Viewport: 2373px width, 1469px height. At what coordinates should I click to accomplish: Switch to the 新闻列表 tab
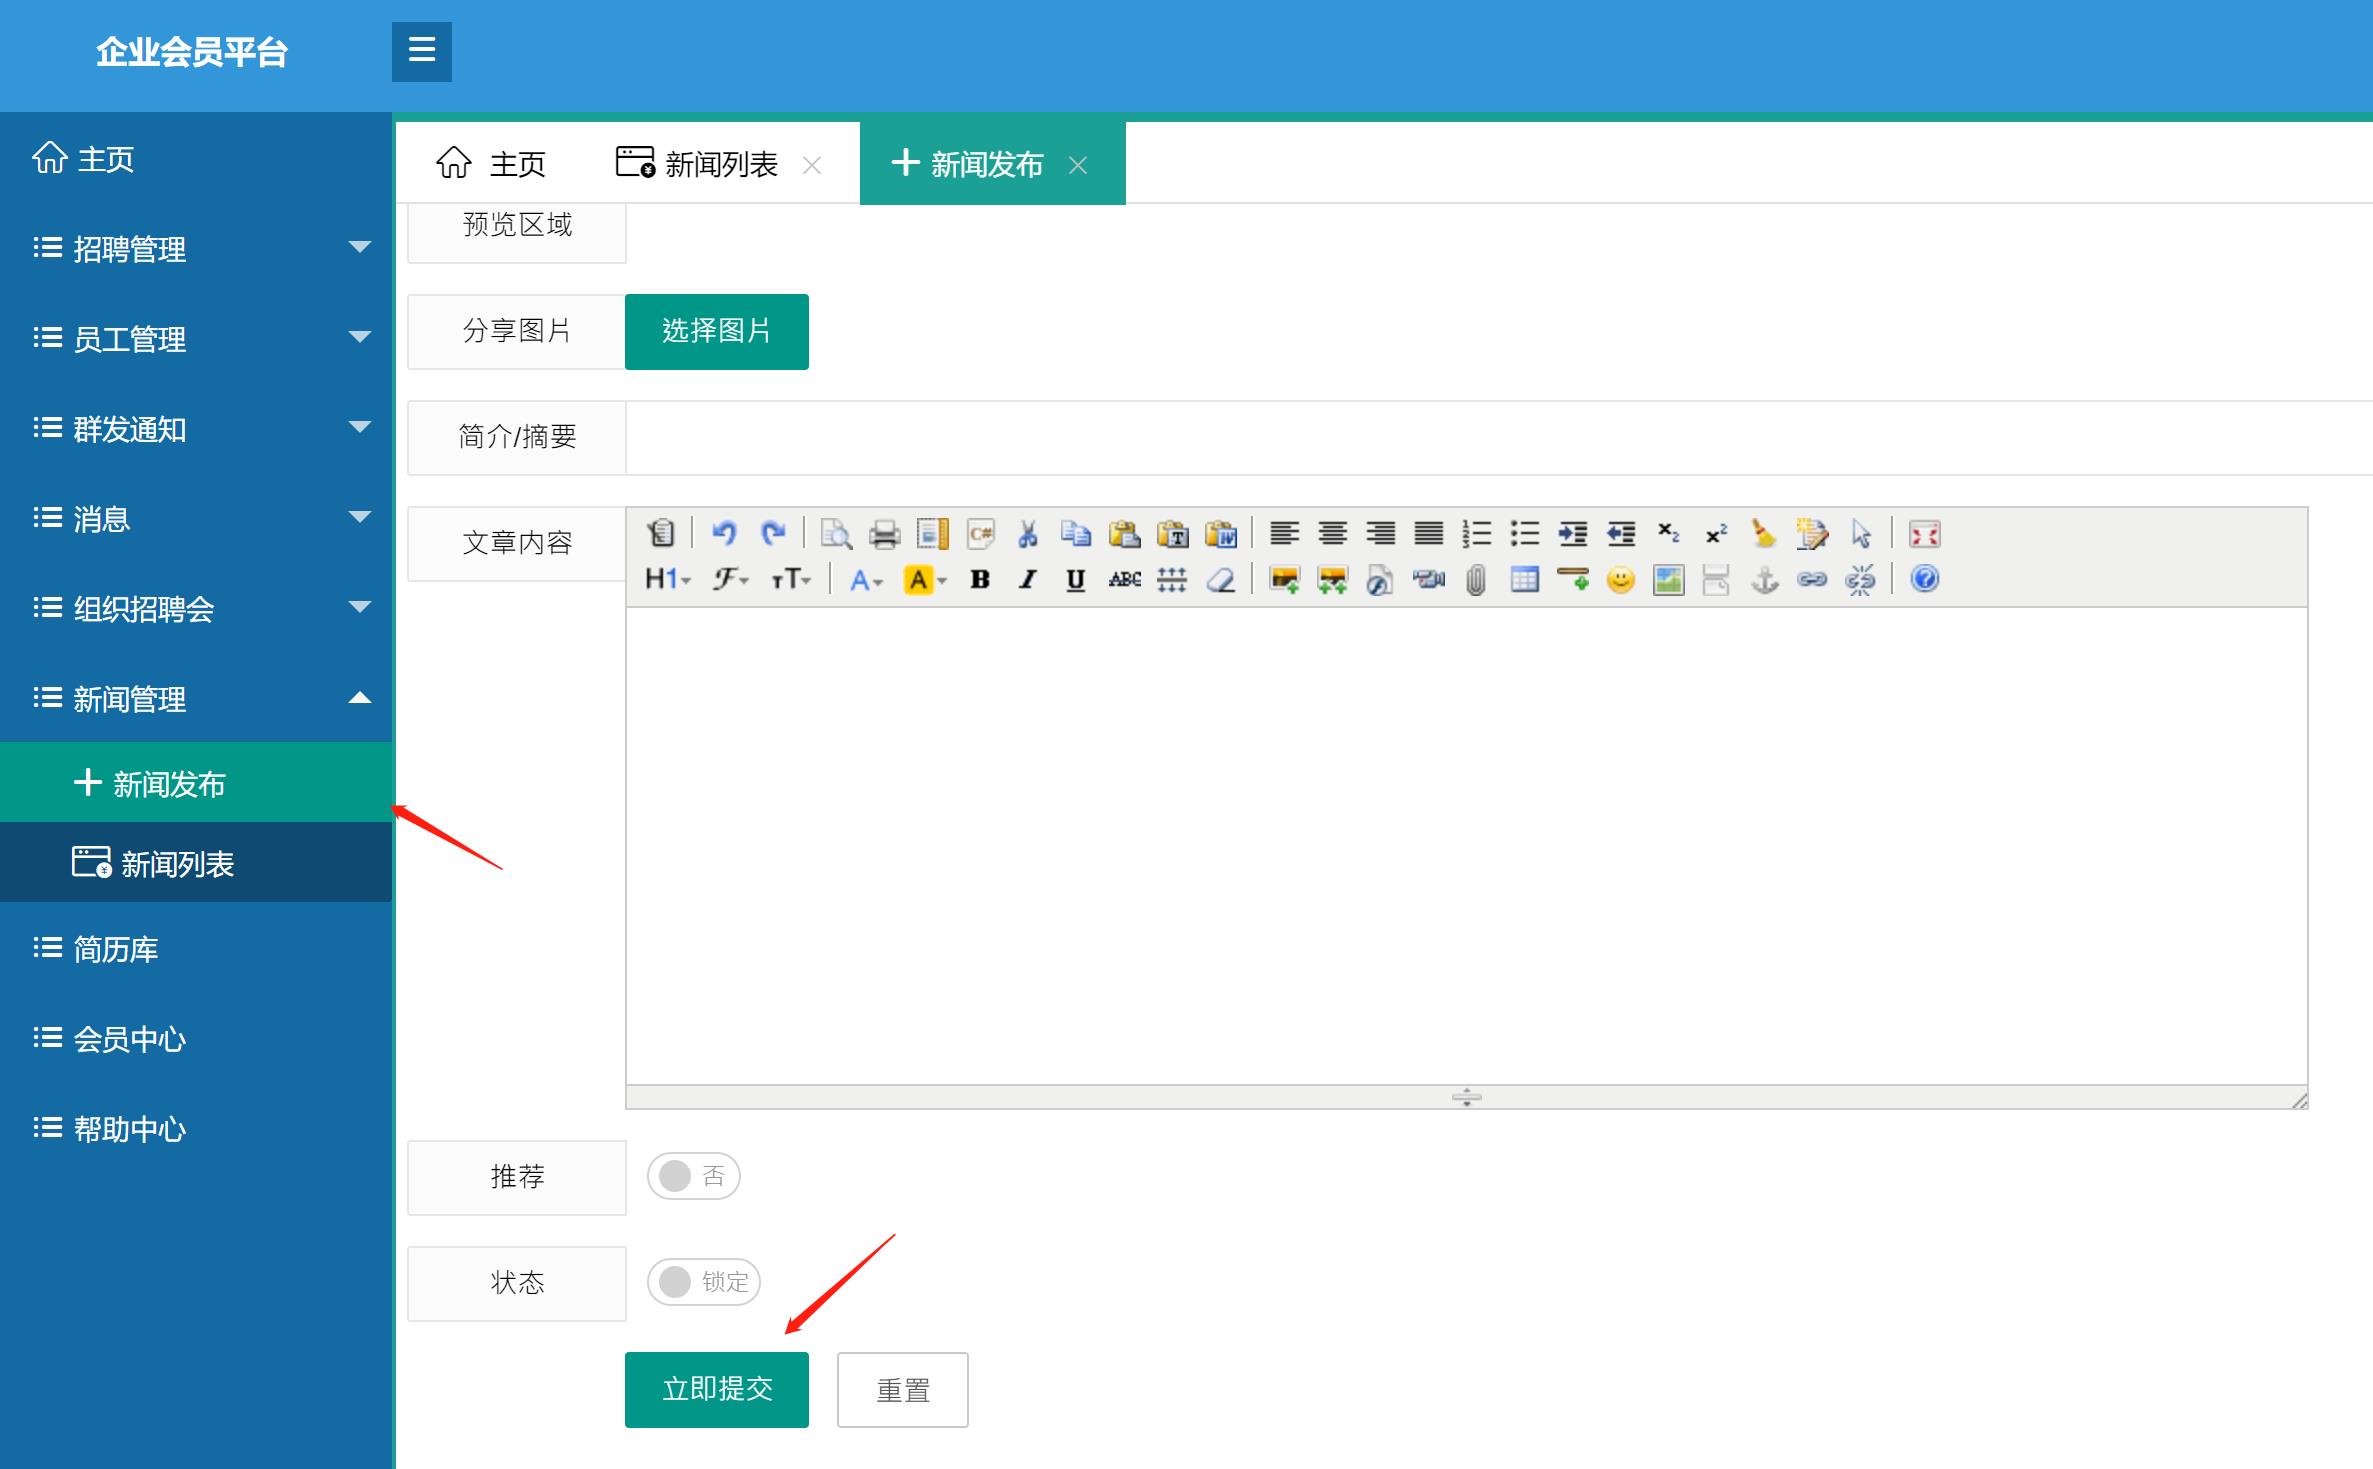pos(720,164)
